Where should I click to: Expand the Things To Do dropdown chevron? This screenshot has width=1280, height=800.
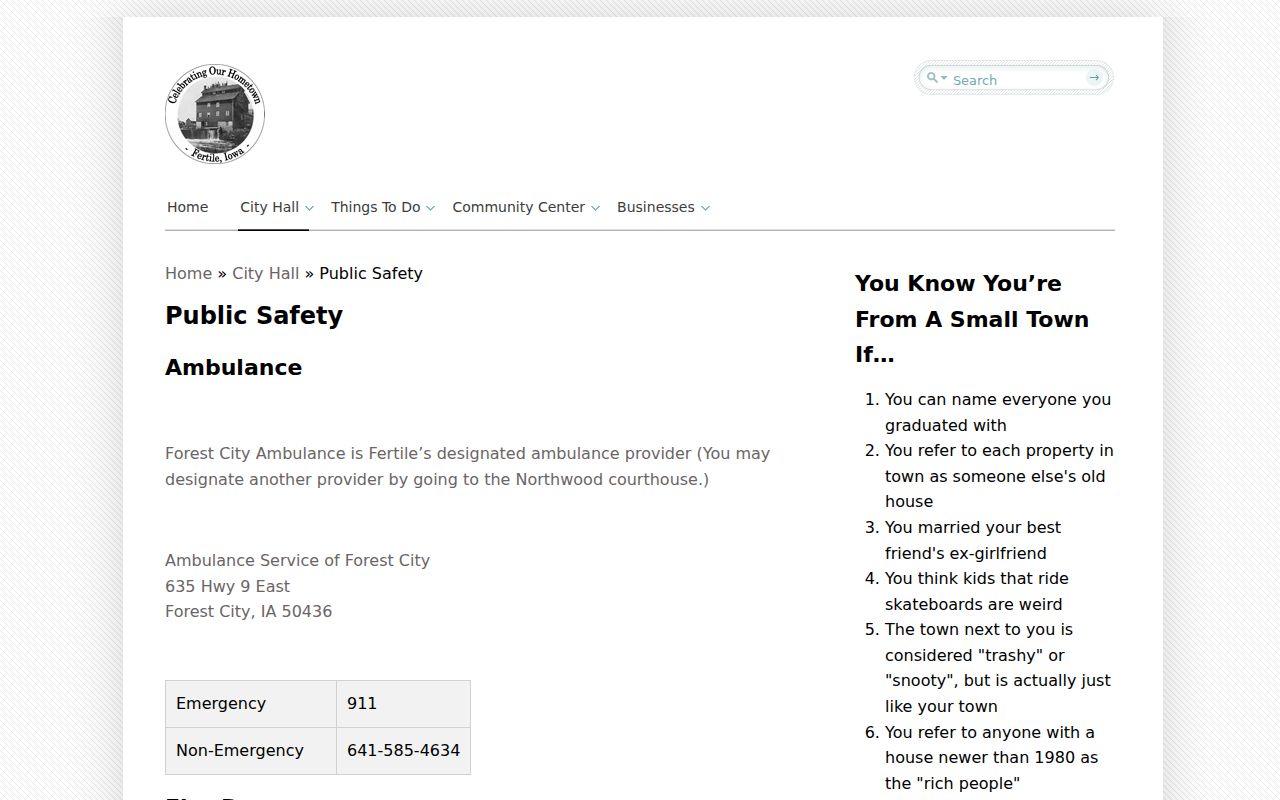(x=430, y=208)
